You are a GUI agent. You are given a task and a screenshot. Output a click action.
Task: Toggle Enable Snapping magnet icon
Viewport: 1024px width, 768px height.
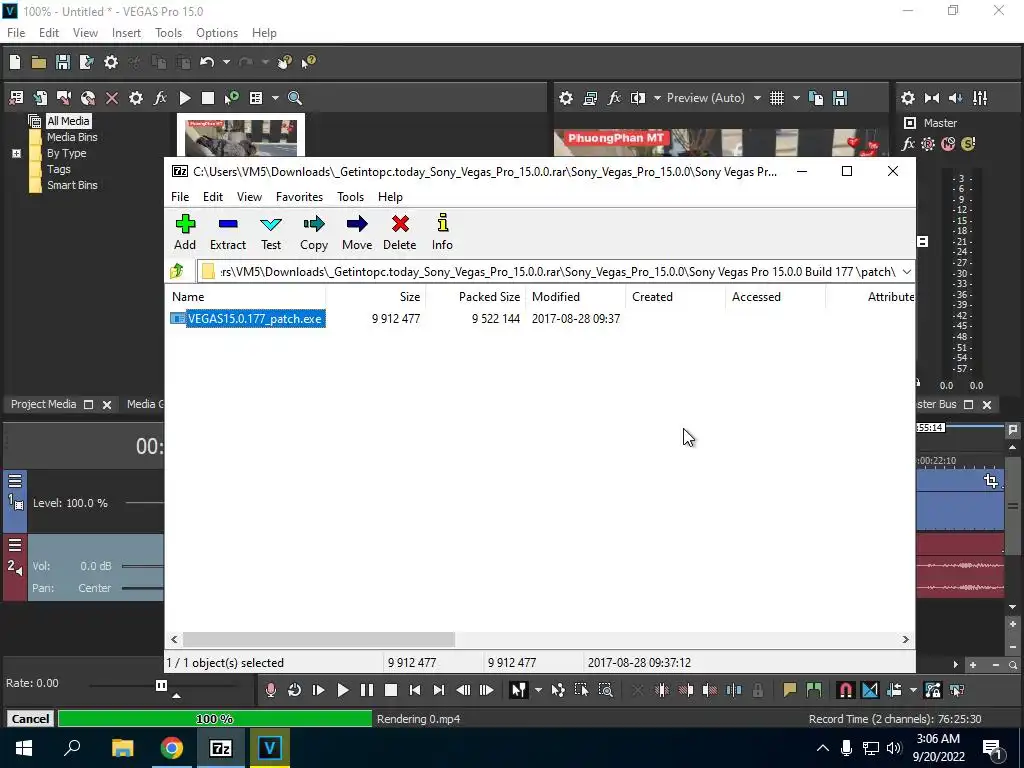[845, 690]
